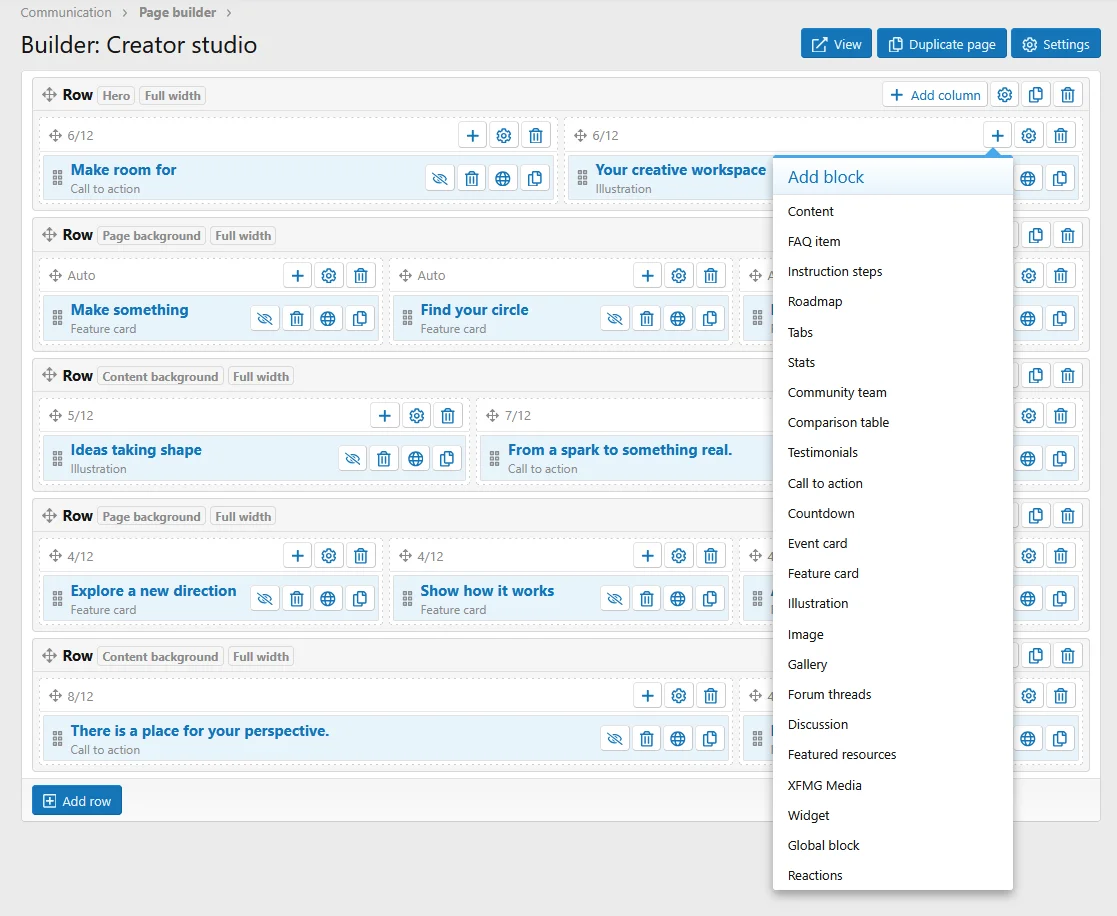Image resolution: width=1117 pixels, height=916 pixels.
Task: Click the Duplicate page button
Action: [941, 44]
